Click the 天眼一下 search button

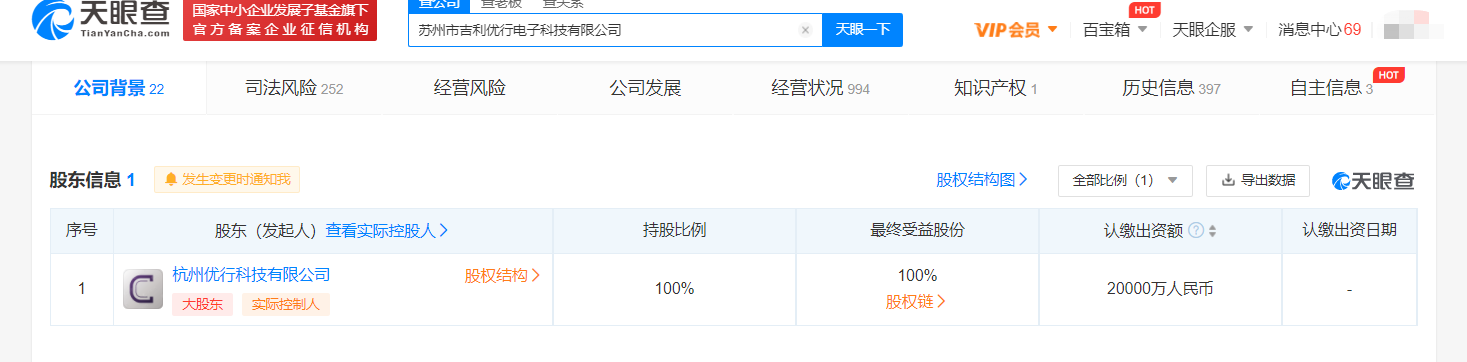click(x=862, y=30)
